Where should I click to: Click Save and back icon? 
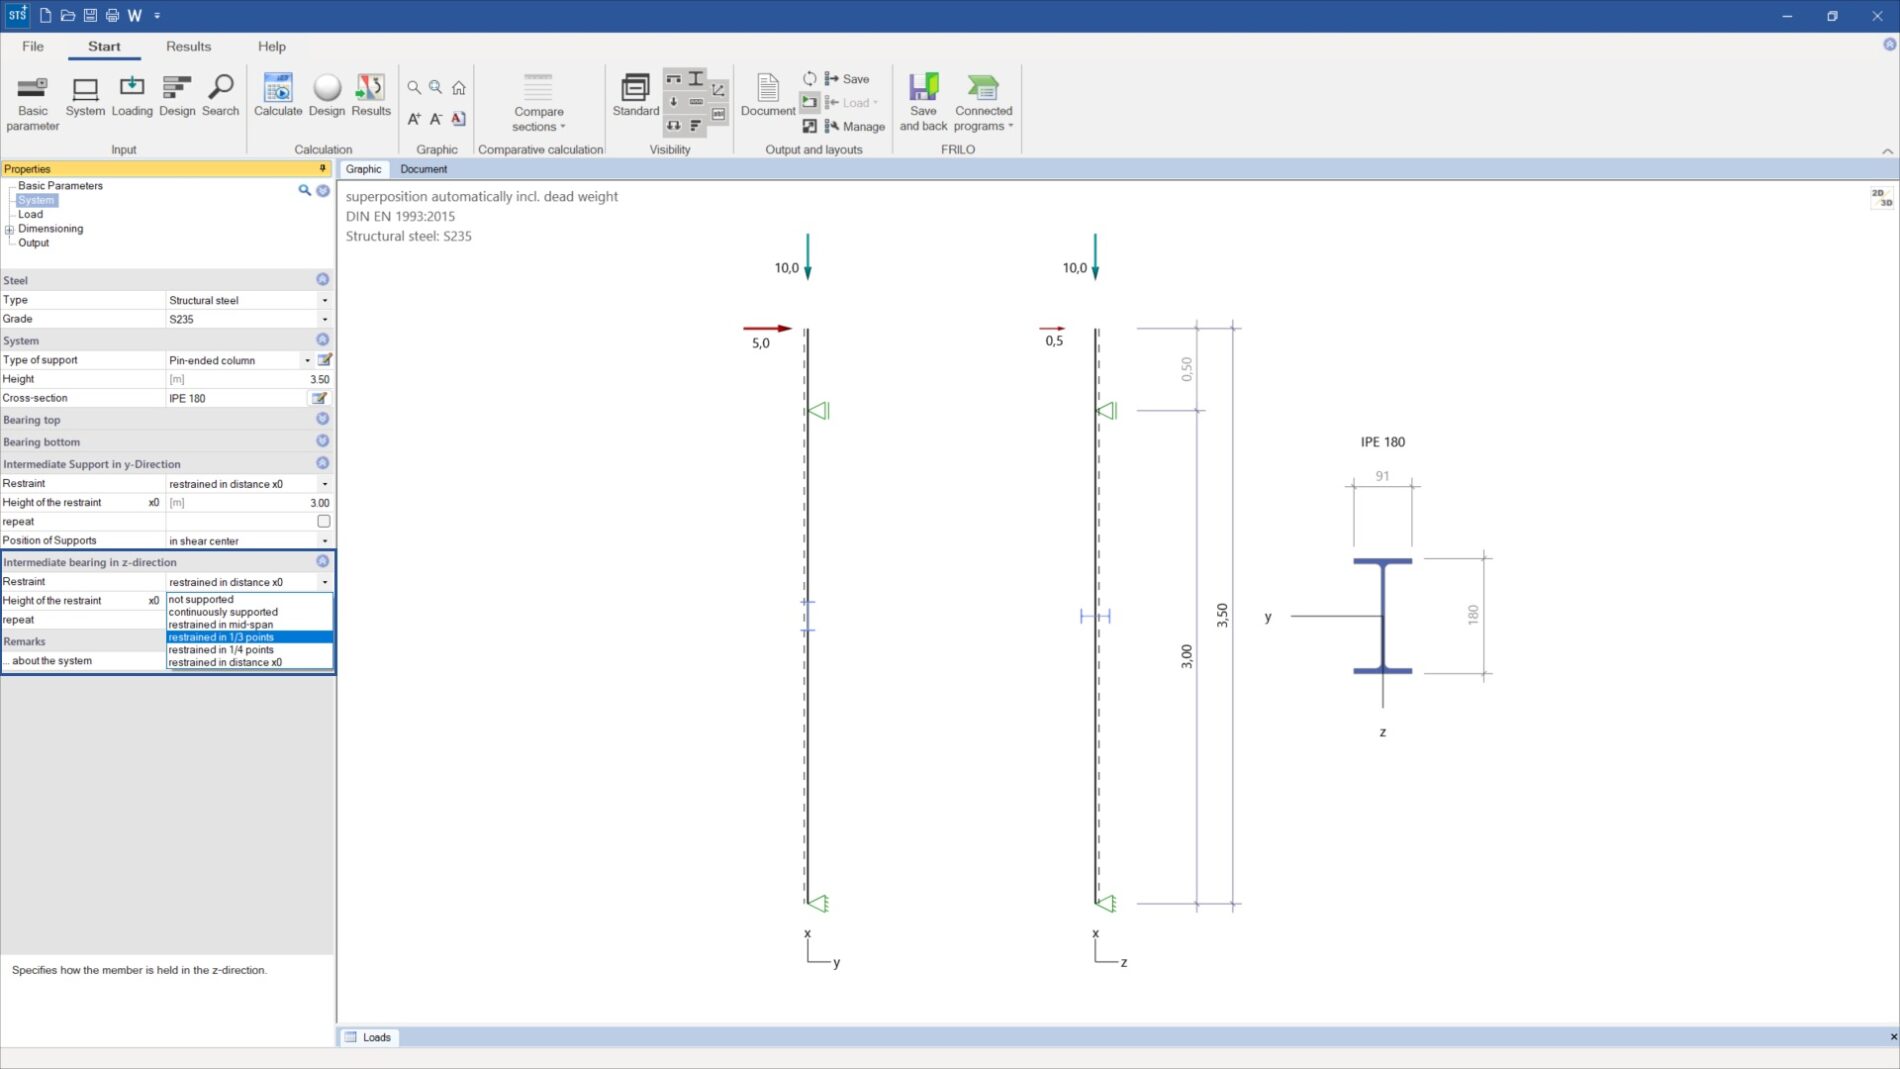click(922, 103)
